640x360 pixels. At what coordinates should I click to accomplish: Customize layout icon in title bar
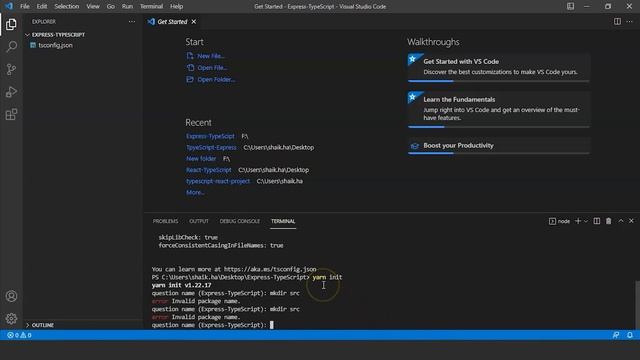570,6
